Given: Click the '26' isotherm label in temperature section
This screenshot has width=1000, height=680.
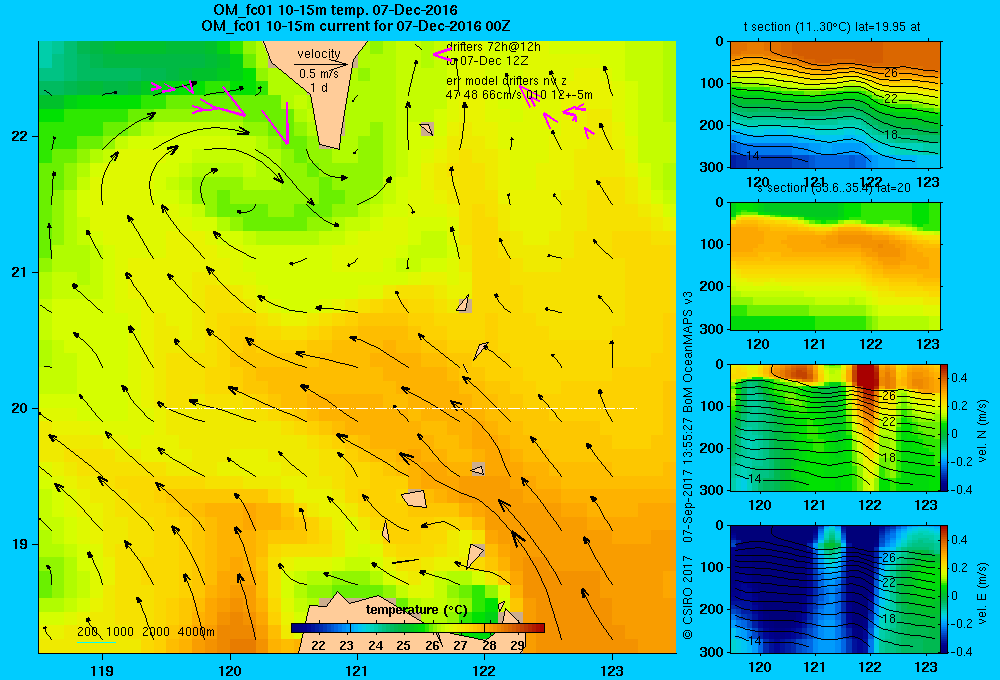Looking at the screenshot, I should (891, 73).
